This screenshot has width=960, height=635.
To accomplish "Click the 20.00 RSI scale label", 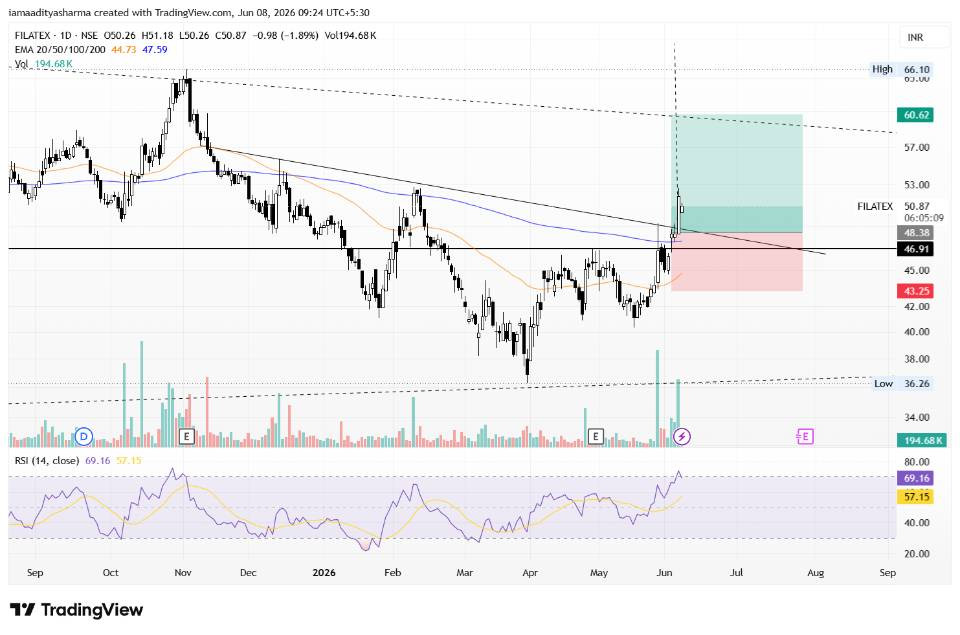I will (917, 554).
